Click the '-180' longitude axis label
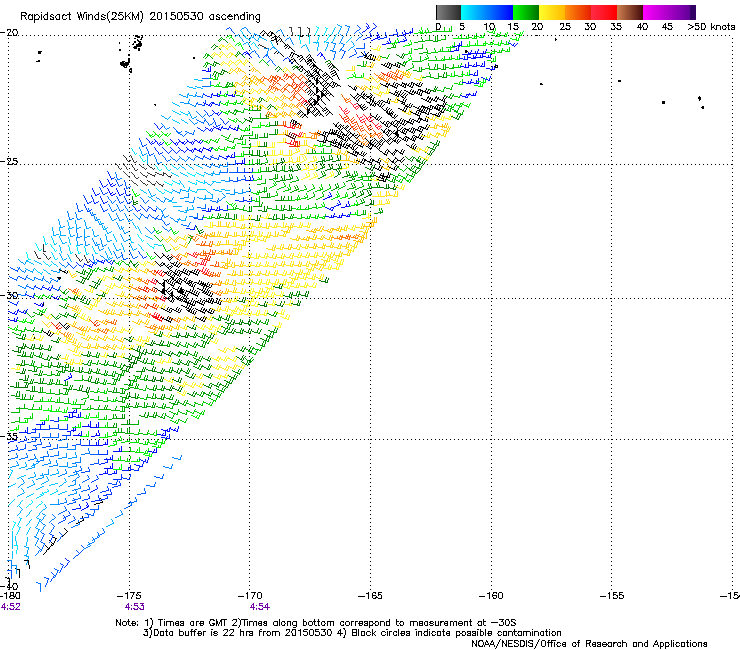This screenshot has height=650, width=740. [x=10, y=596]
